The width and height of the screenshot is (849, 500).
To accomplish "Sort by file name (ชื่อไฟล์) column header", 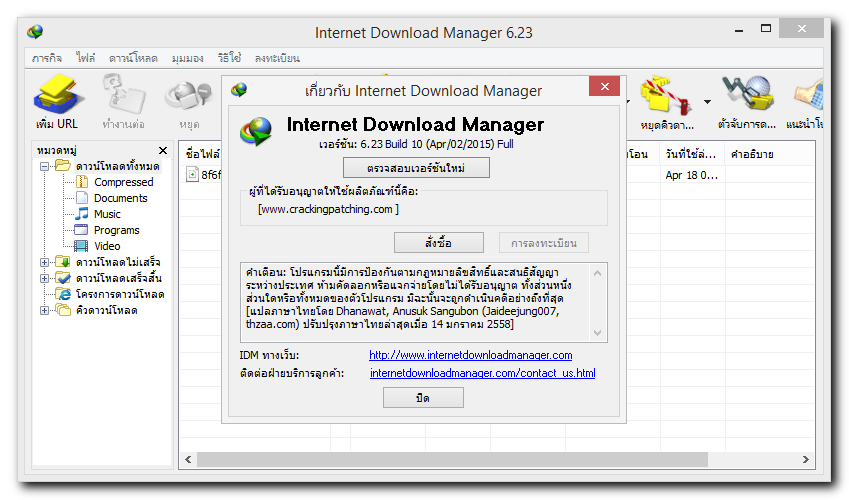I will pos(201,154).
